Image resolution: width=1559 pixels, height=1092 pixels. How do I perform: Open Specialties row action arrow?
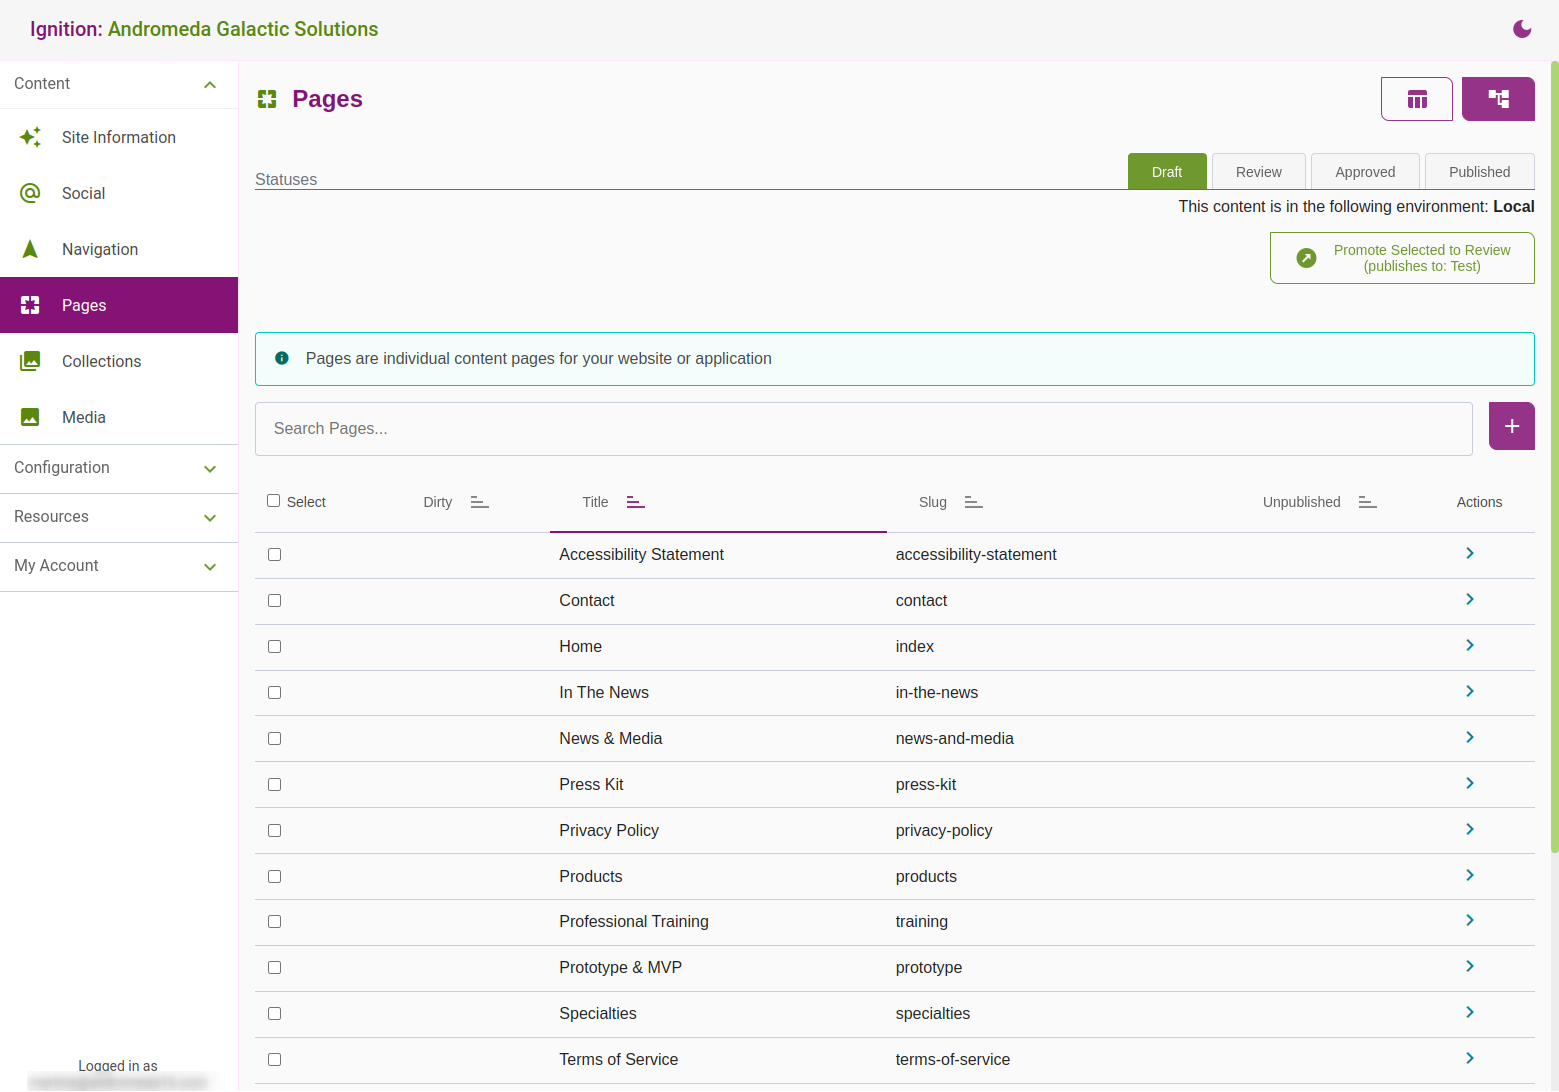(1470, 1012)
